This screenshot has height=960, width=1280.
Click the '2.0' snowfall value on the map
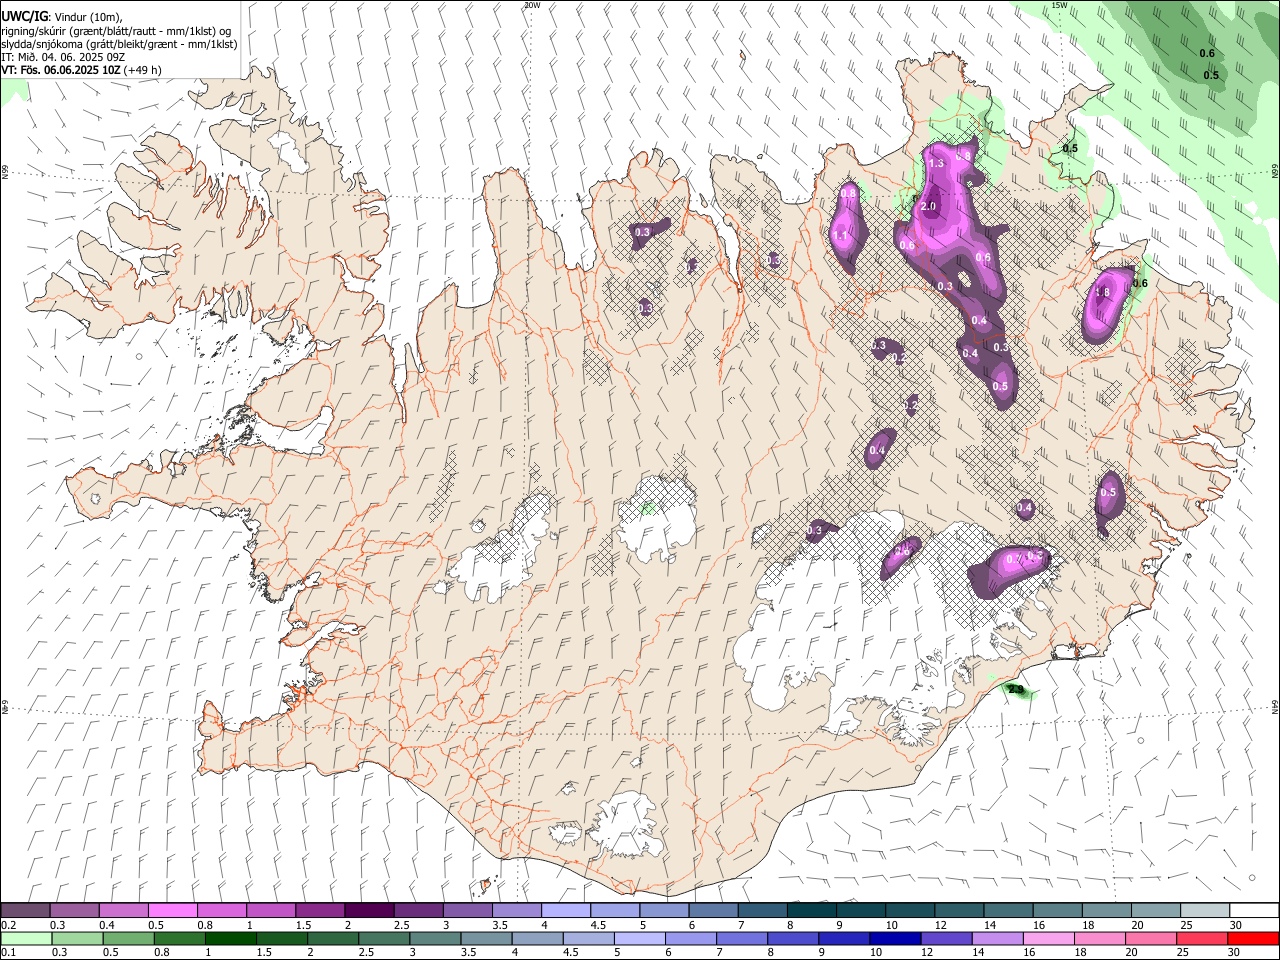(928, 207)
